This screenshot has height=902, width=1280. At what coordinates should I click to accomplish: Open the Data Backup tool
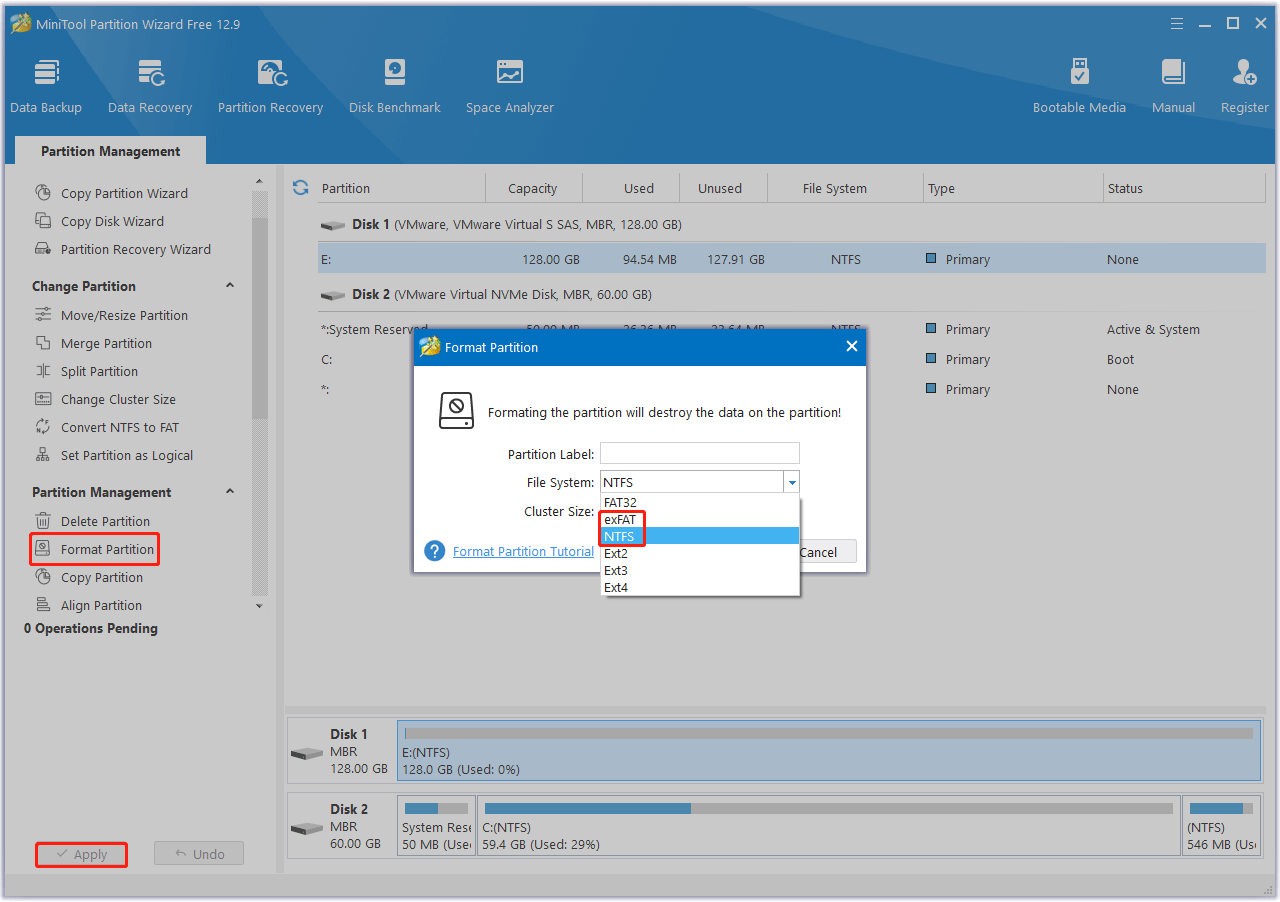pyautogui.click(x=46, y=84)
